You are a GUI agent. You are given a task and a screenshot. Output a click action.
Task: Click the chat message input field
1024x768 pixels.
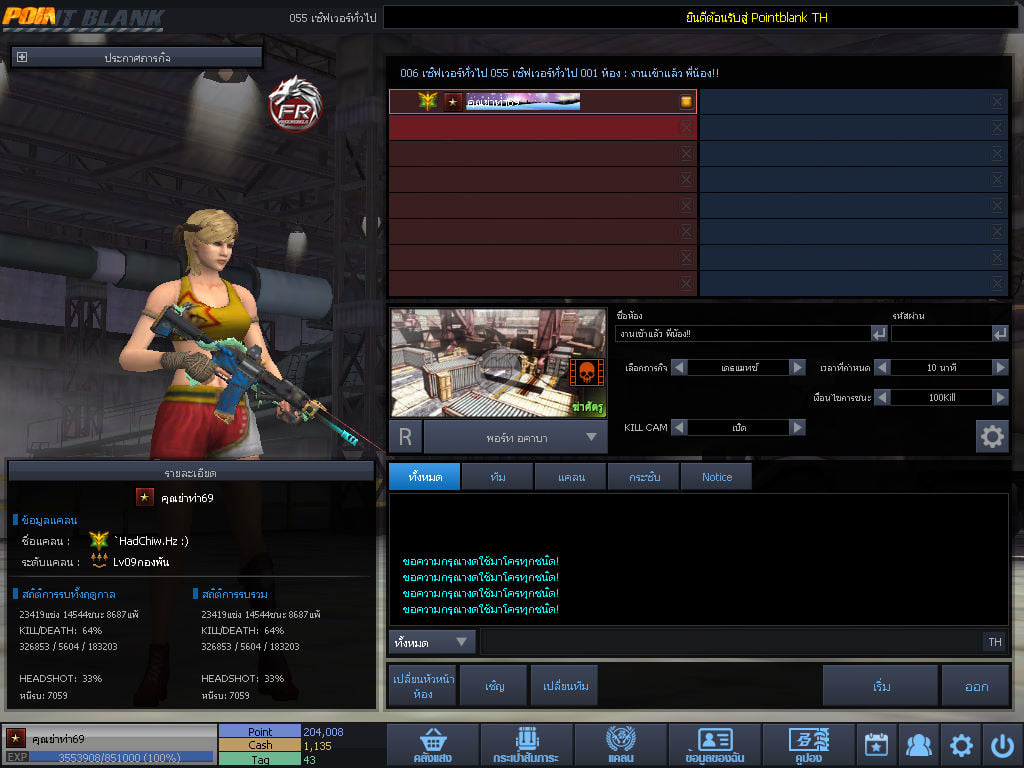[730, 642]
